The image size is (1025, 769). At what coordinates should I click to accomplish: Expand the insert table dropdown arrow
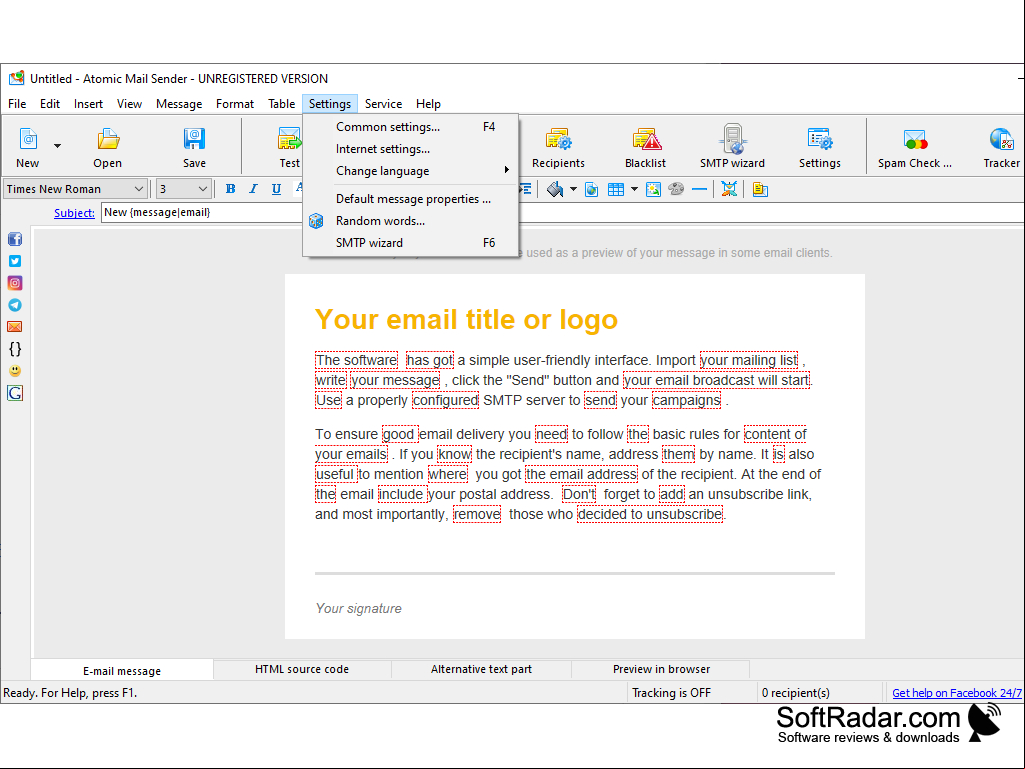(633, 190)
